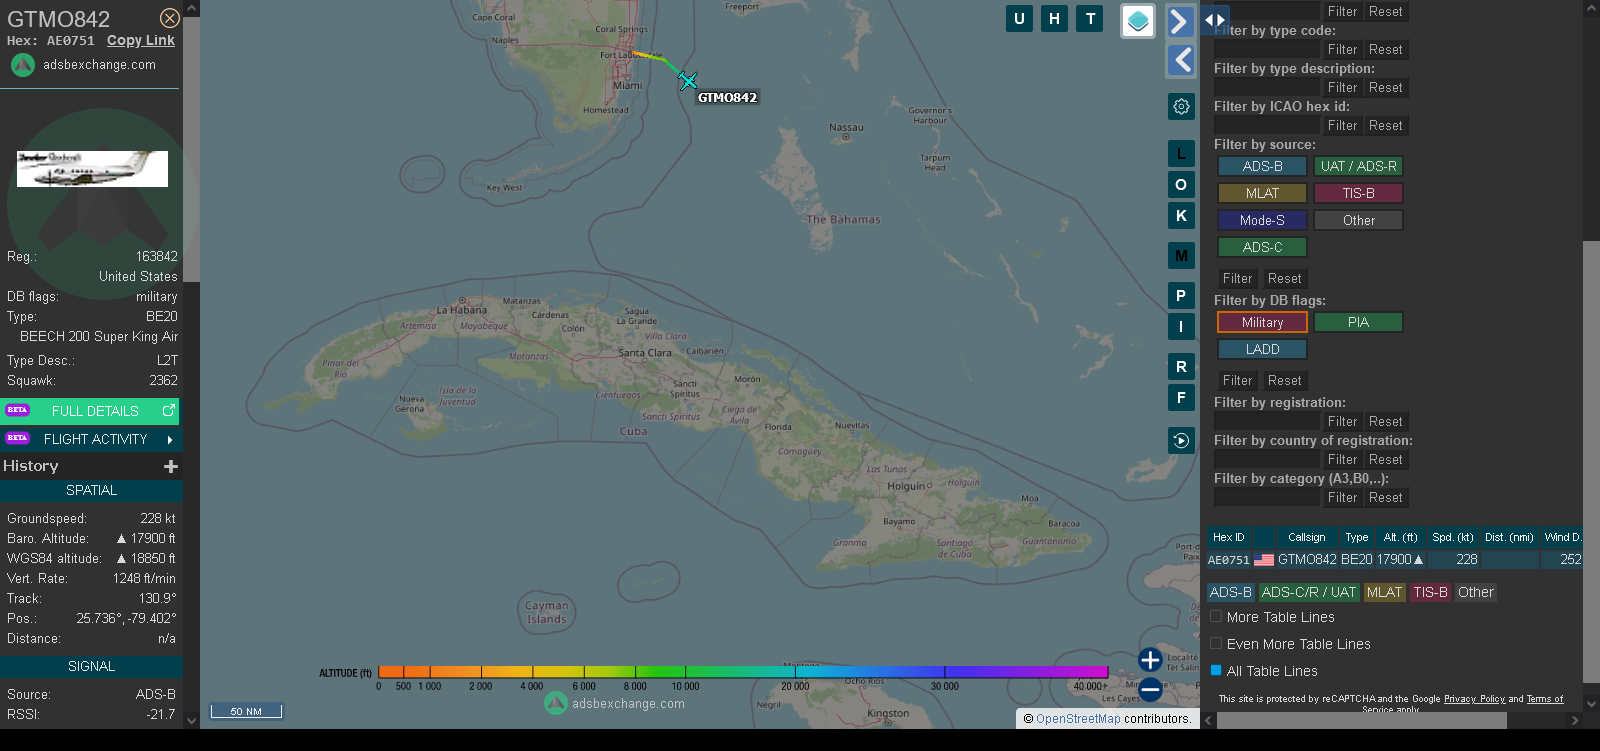Click the H map button

click(x=1054, y=18)
